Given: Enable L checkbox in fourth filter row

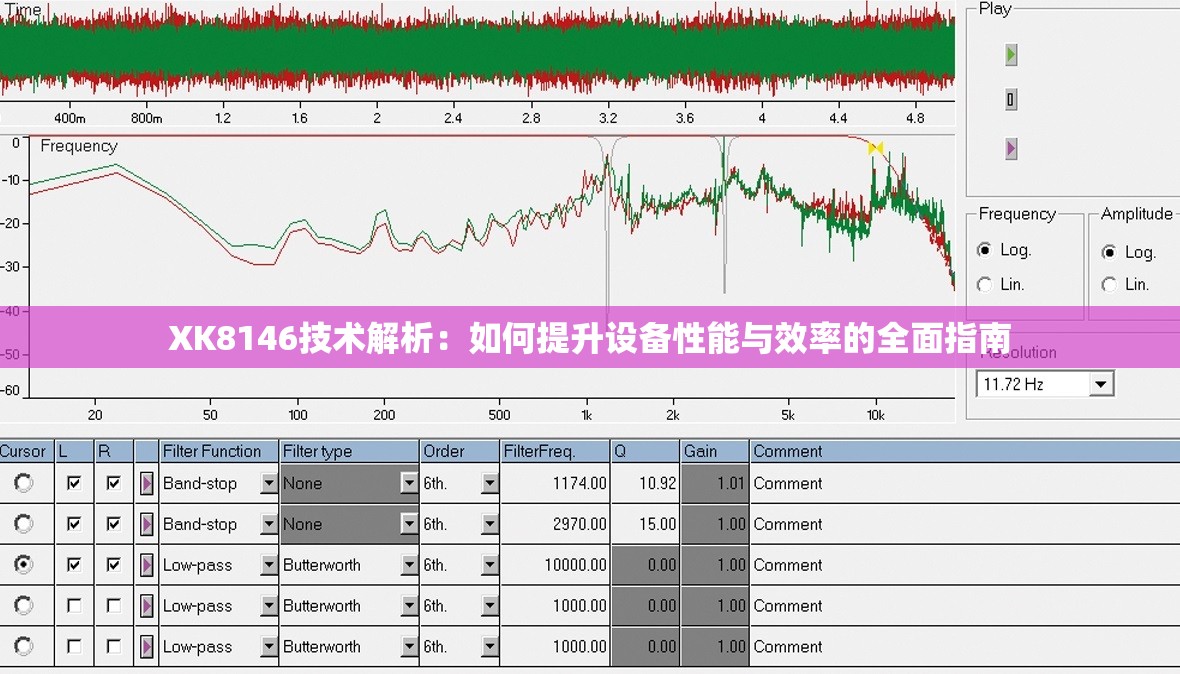Looking at the screenshot, I should click(x=74, y=605).
